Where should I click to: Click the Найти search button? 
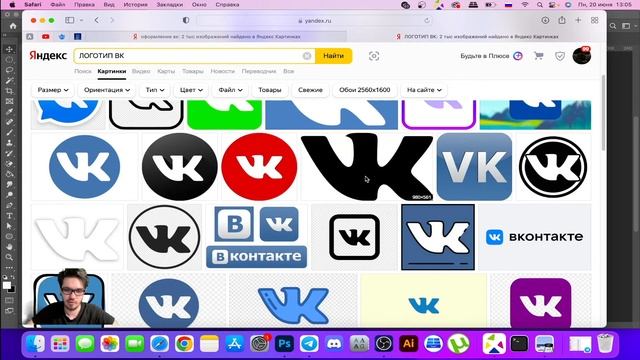pyautogui.click(x=333, y=56)
